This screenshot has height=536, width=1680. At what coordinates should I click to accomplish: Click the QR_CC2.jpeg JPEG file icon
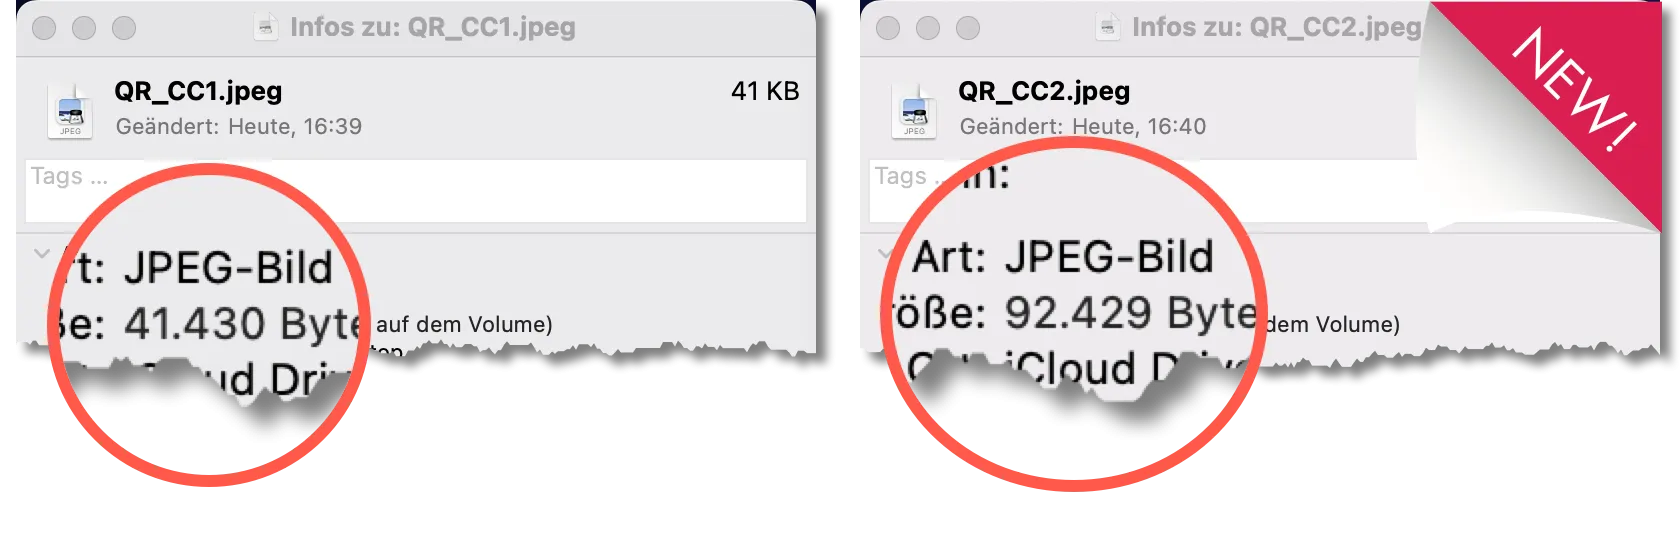[x=914, y=112]
